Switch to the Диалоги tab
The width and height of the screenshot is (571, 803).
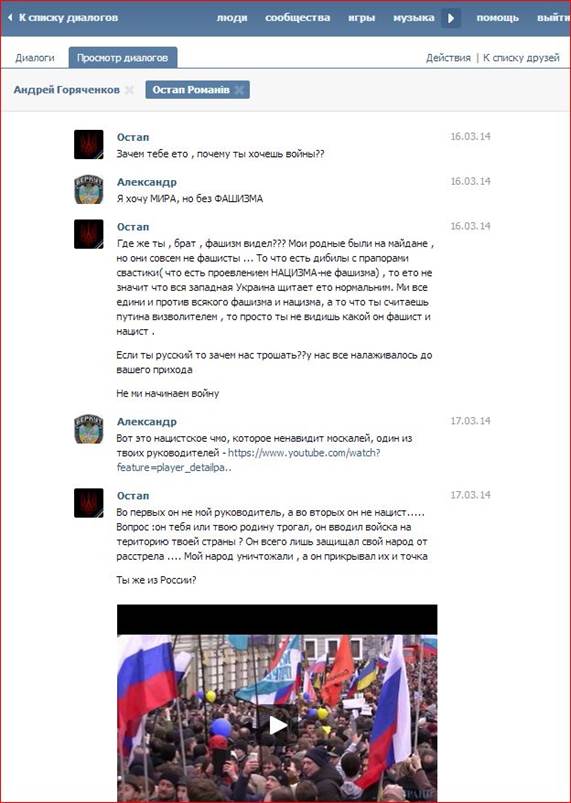pyautogui.click(x=35, y=58)
